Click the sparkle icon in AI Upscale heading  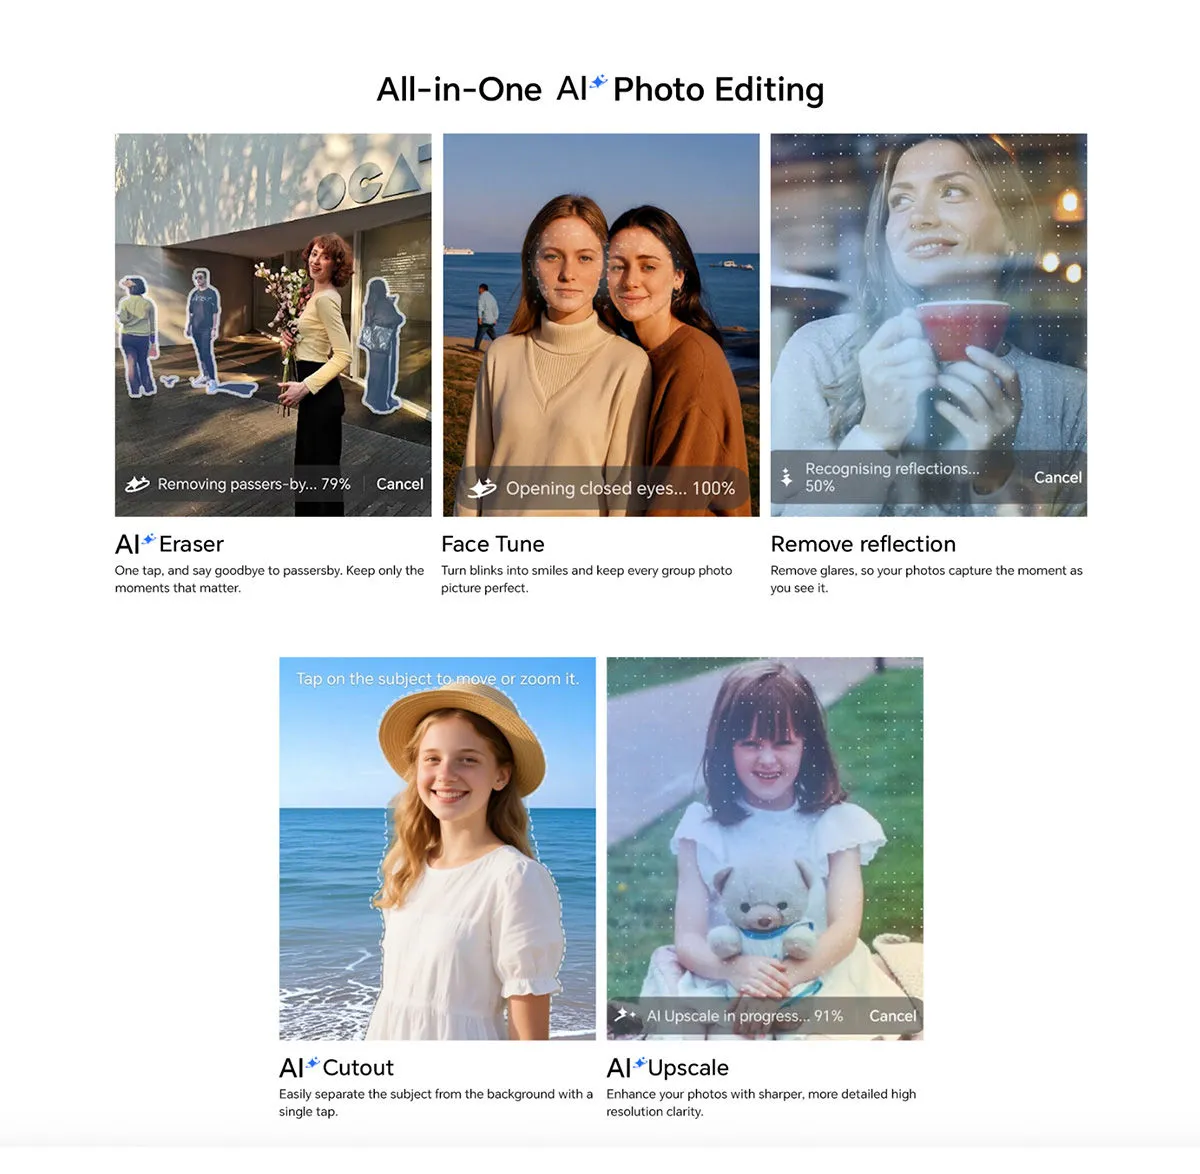[640, 1063]
